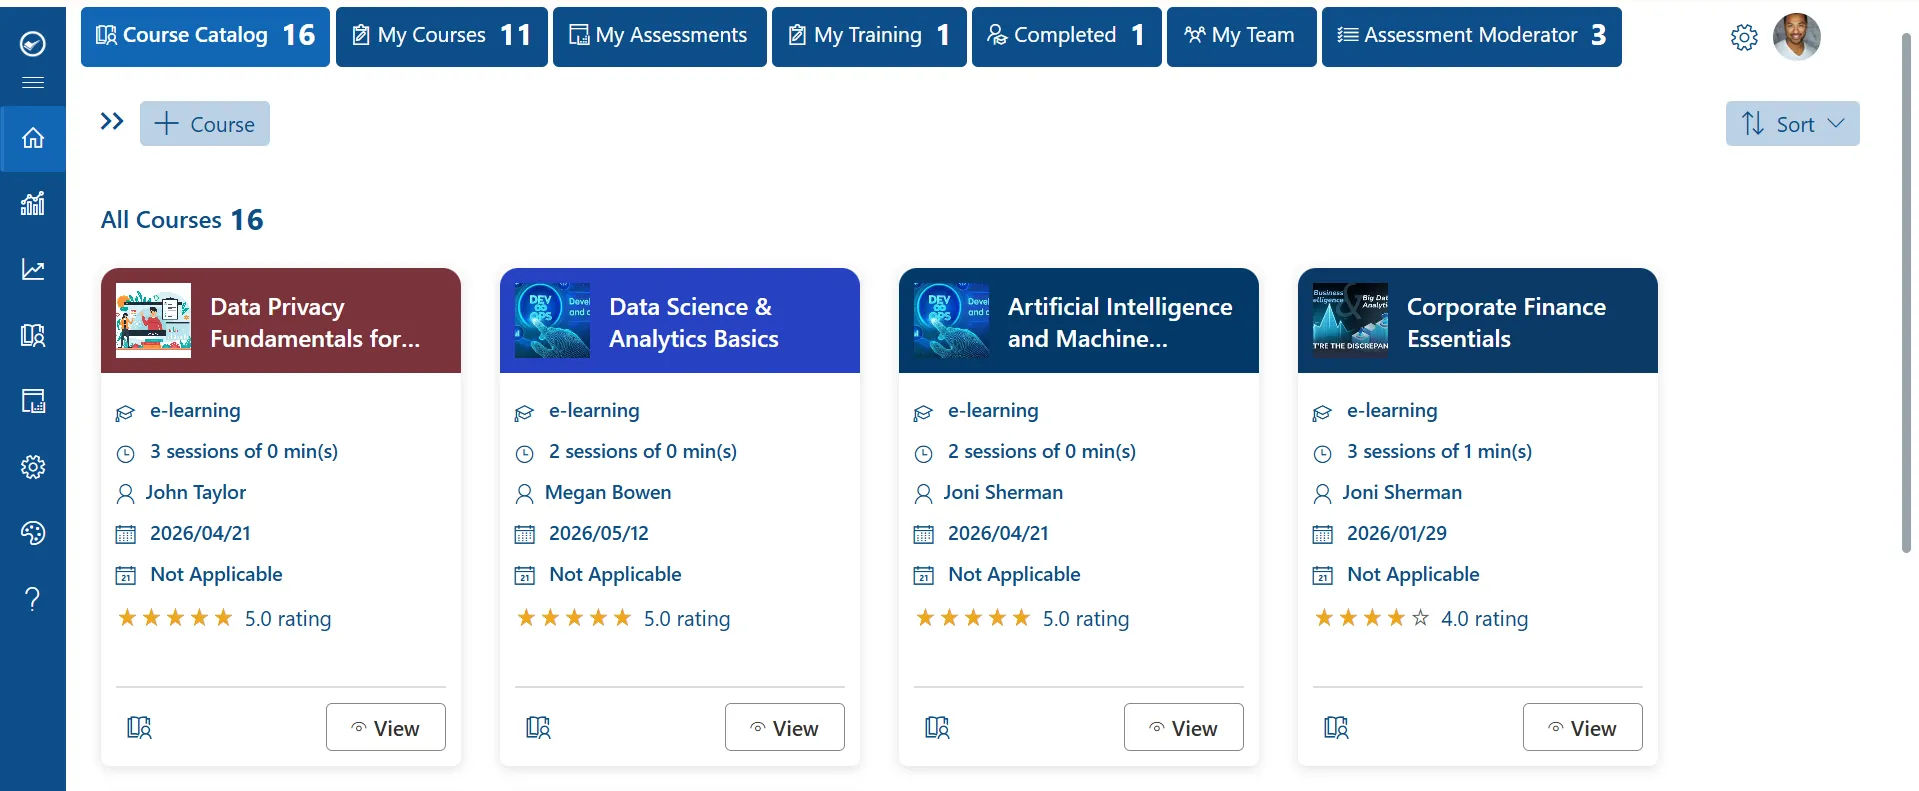
Task: Open the Corporate Finance Essentials title
Action: 1506,323
